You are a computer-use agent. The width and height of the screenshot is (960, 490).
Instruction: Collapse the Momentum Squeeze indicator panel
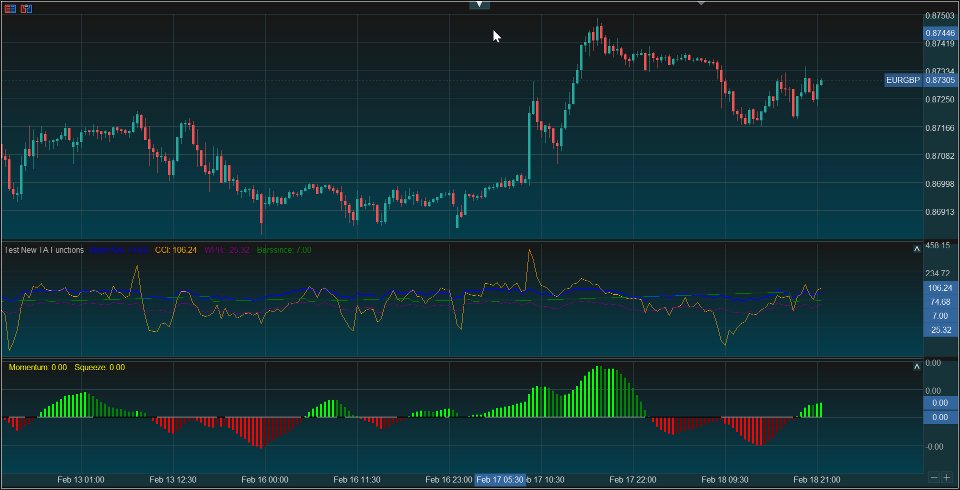[917, 366]
